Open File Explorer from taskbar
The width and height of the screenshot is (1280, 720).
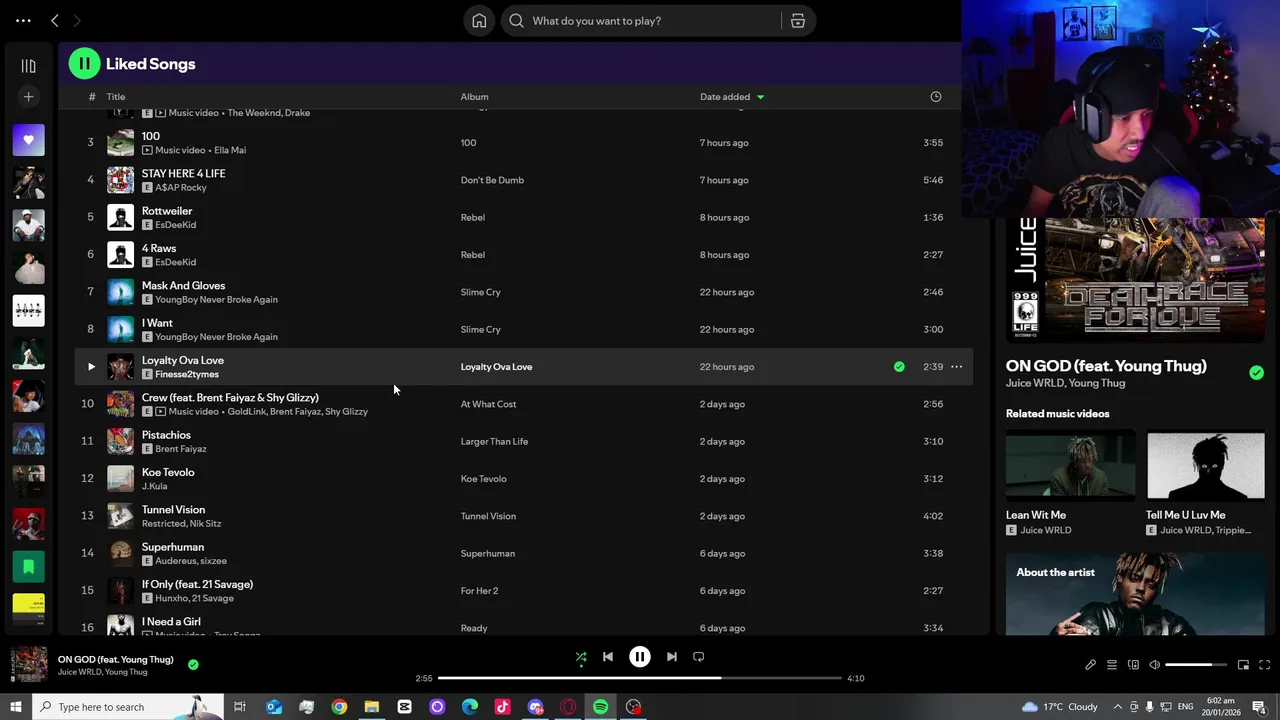(371, 707)
